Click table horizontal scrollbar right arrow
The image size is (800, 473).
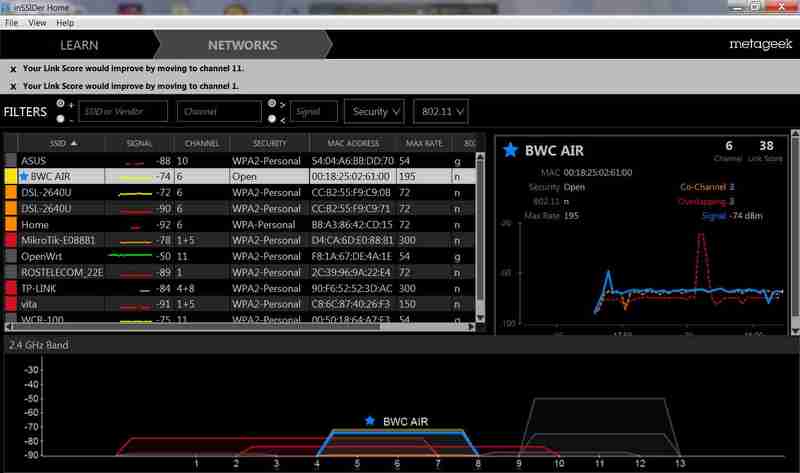471,327
